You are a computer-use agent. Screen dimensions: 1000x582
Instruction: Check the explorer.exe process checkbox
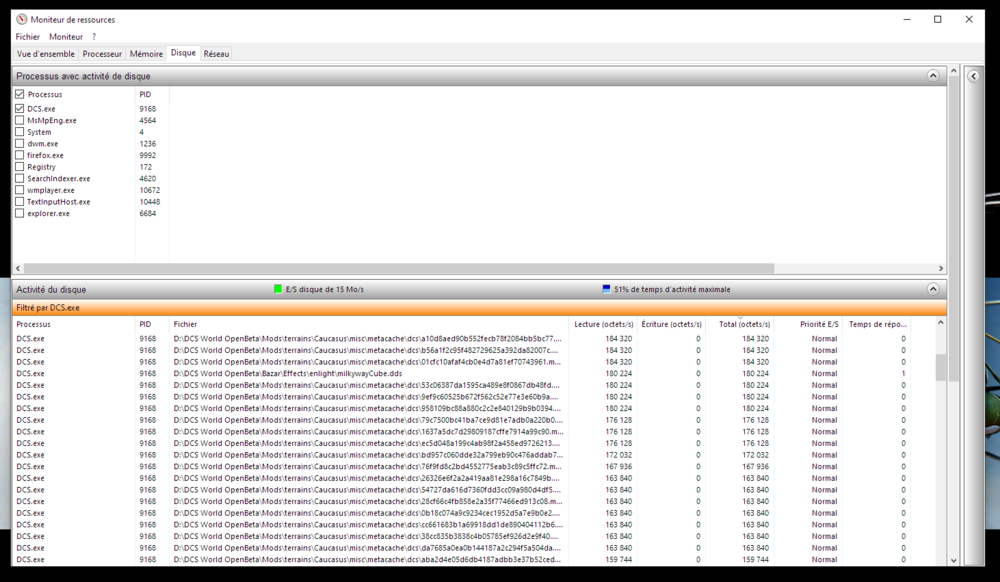pyautogui.click(x=20, y=213)
